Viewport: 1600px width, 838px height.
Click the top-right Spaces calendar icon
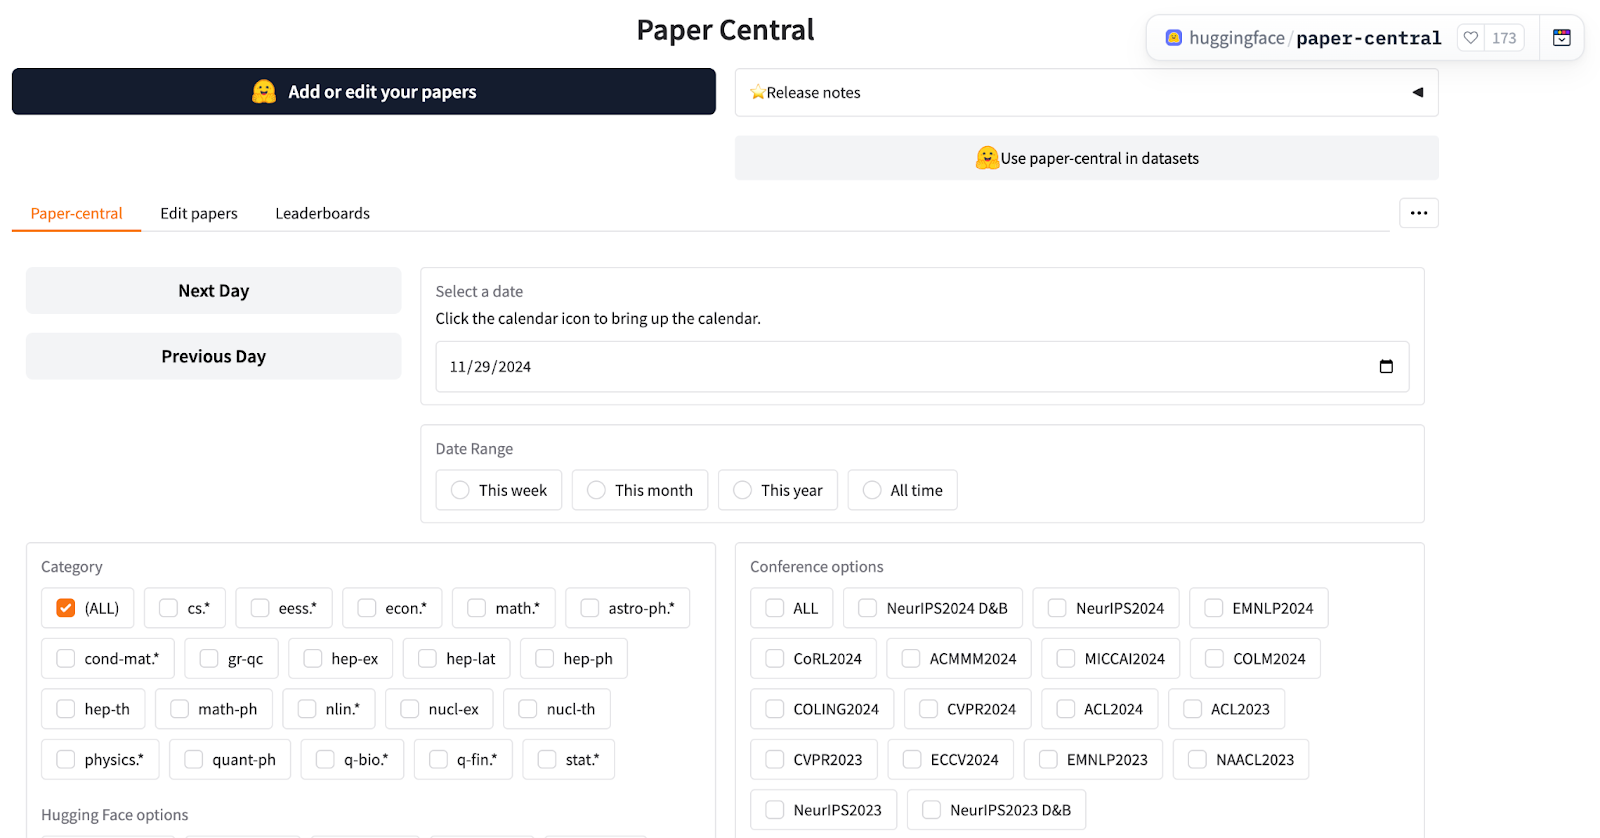(x=1561, y=38)
